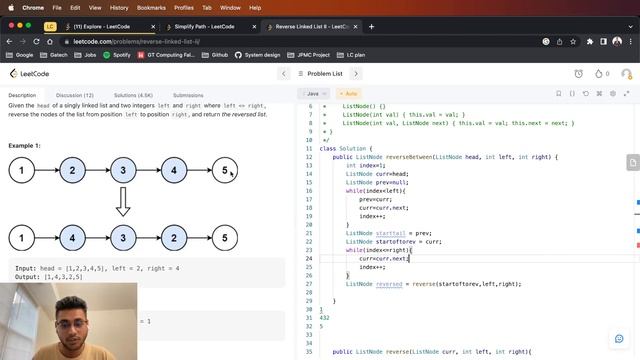Switch to Solutions tab
Image resolution: width=640 pixels, height=360 pixels.
coord(133,95)
